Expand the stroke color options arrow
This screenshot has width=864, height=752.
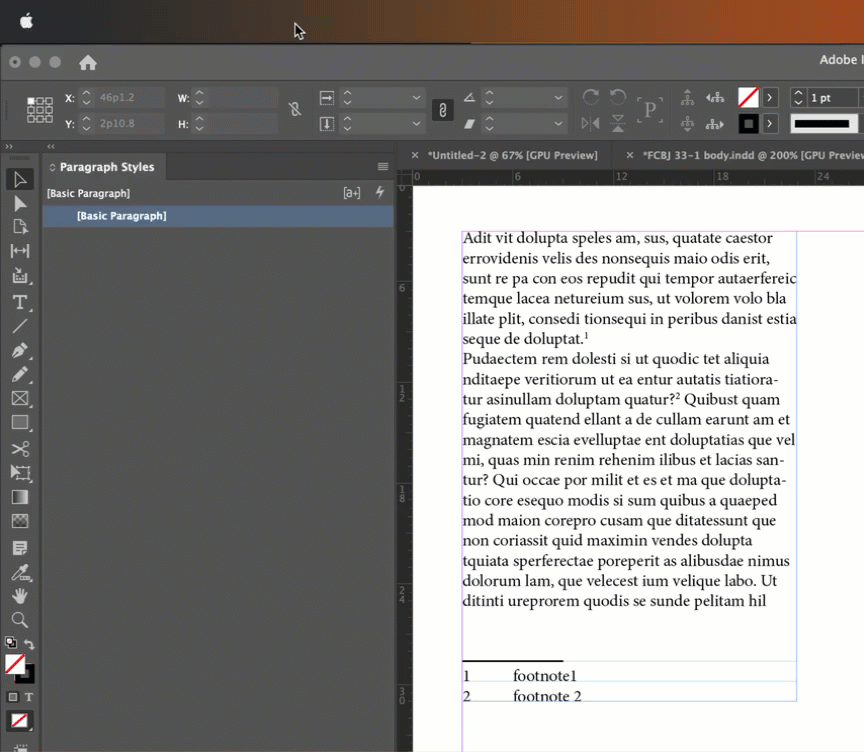tap(769, 123)
